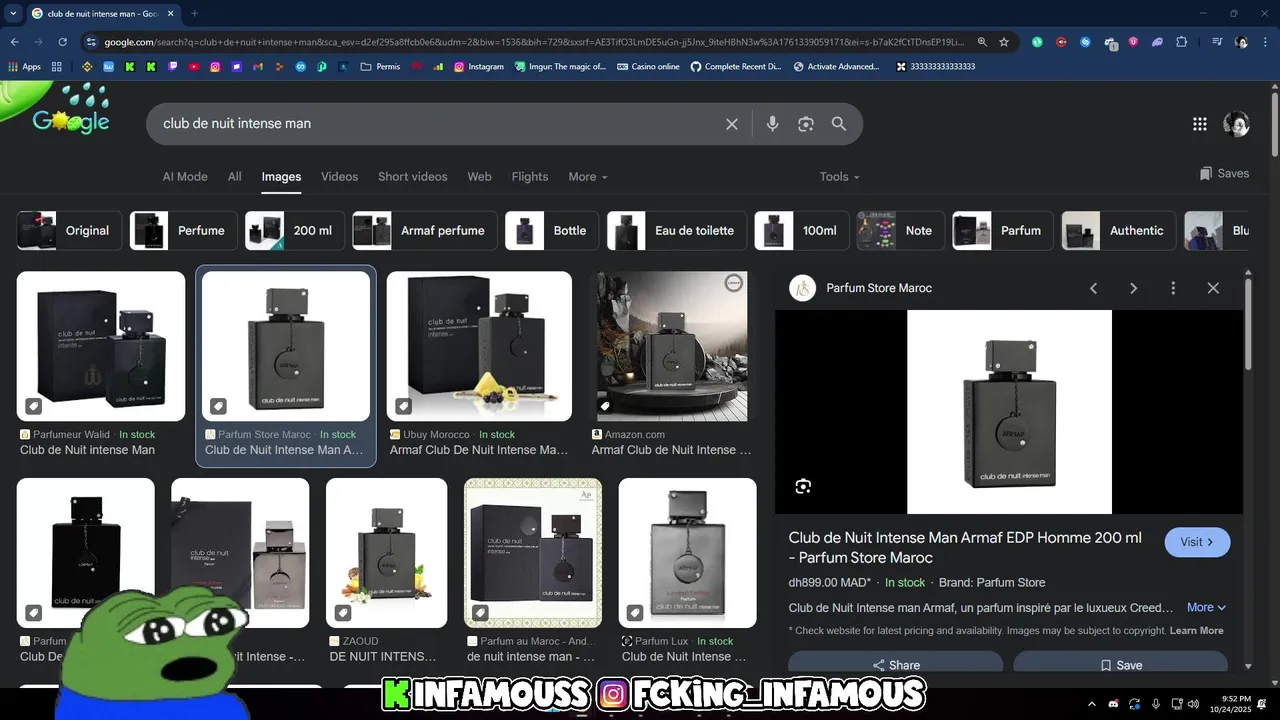Filter images by the Eau de toilette chip
1280x720 pixels.
pyautogui.click(x=677, y=230)
